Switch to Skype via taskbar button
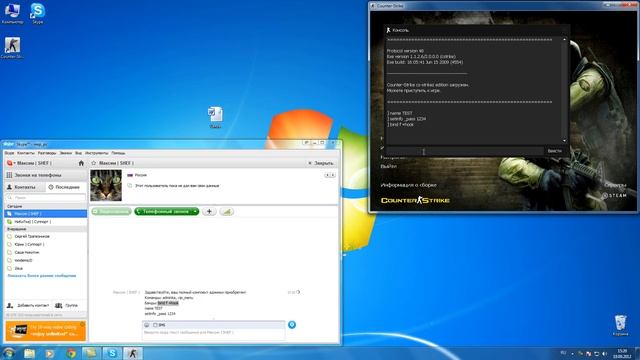640x360 pixels. click(112, 353)
